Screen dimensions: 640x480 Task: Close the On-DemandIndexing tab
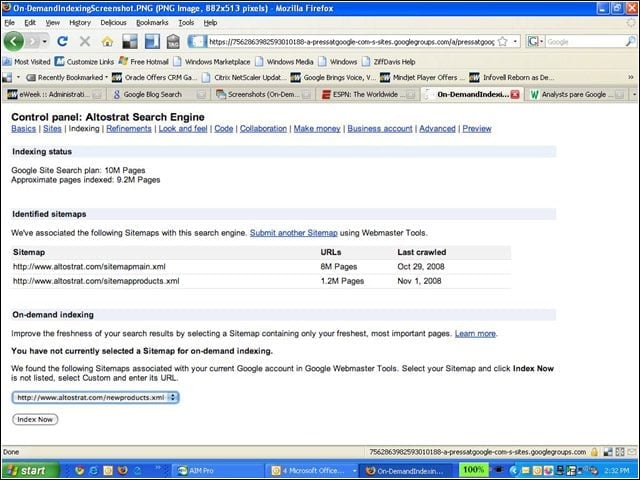515,94
